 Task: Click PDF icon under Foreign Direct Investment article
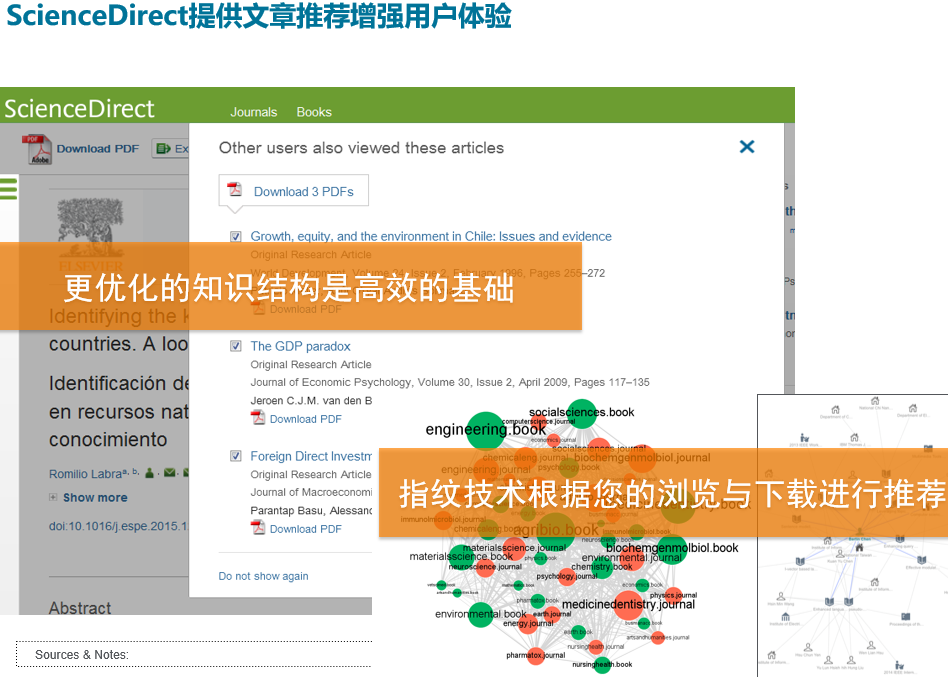tap(258, 528)
